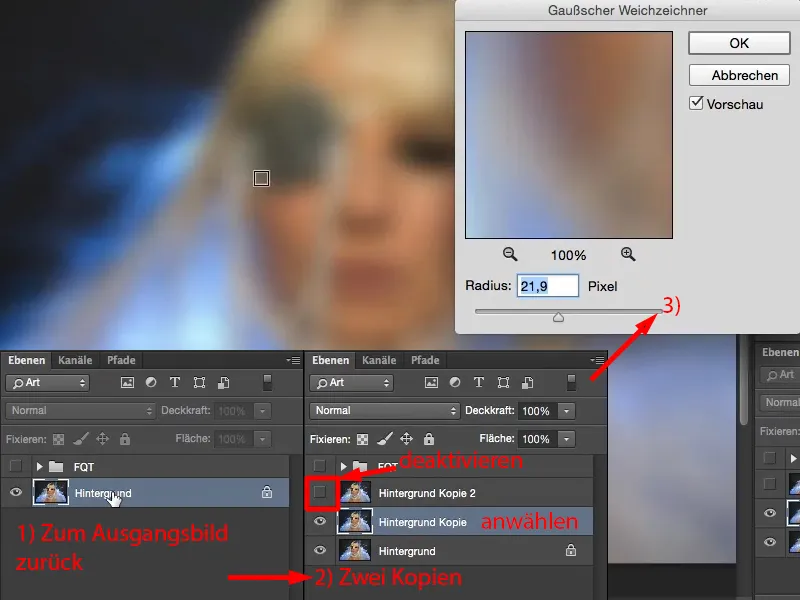Switch to Kanäle tab in middle panel
Screen dimensions: 800x600
379,360
